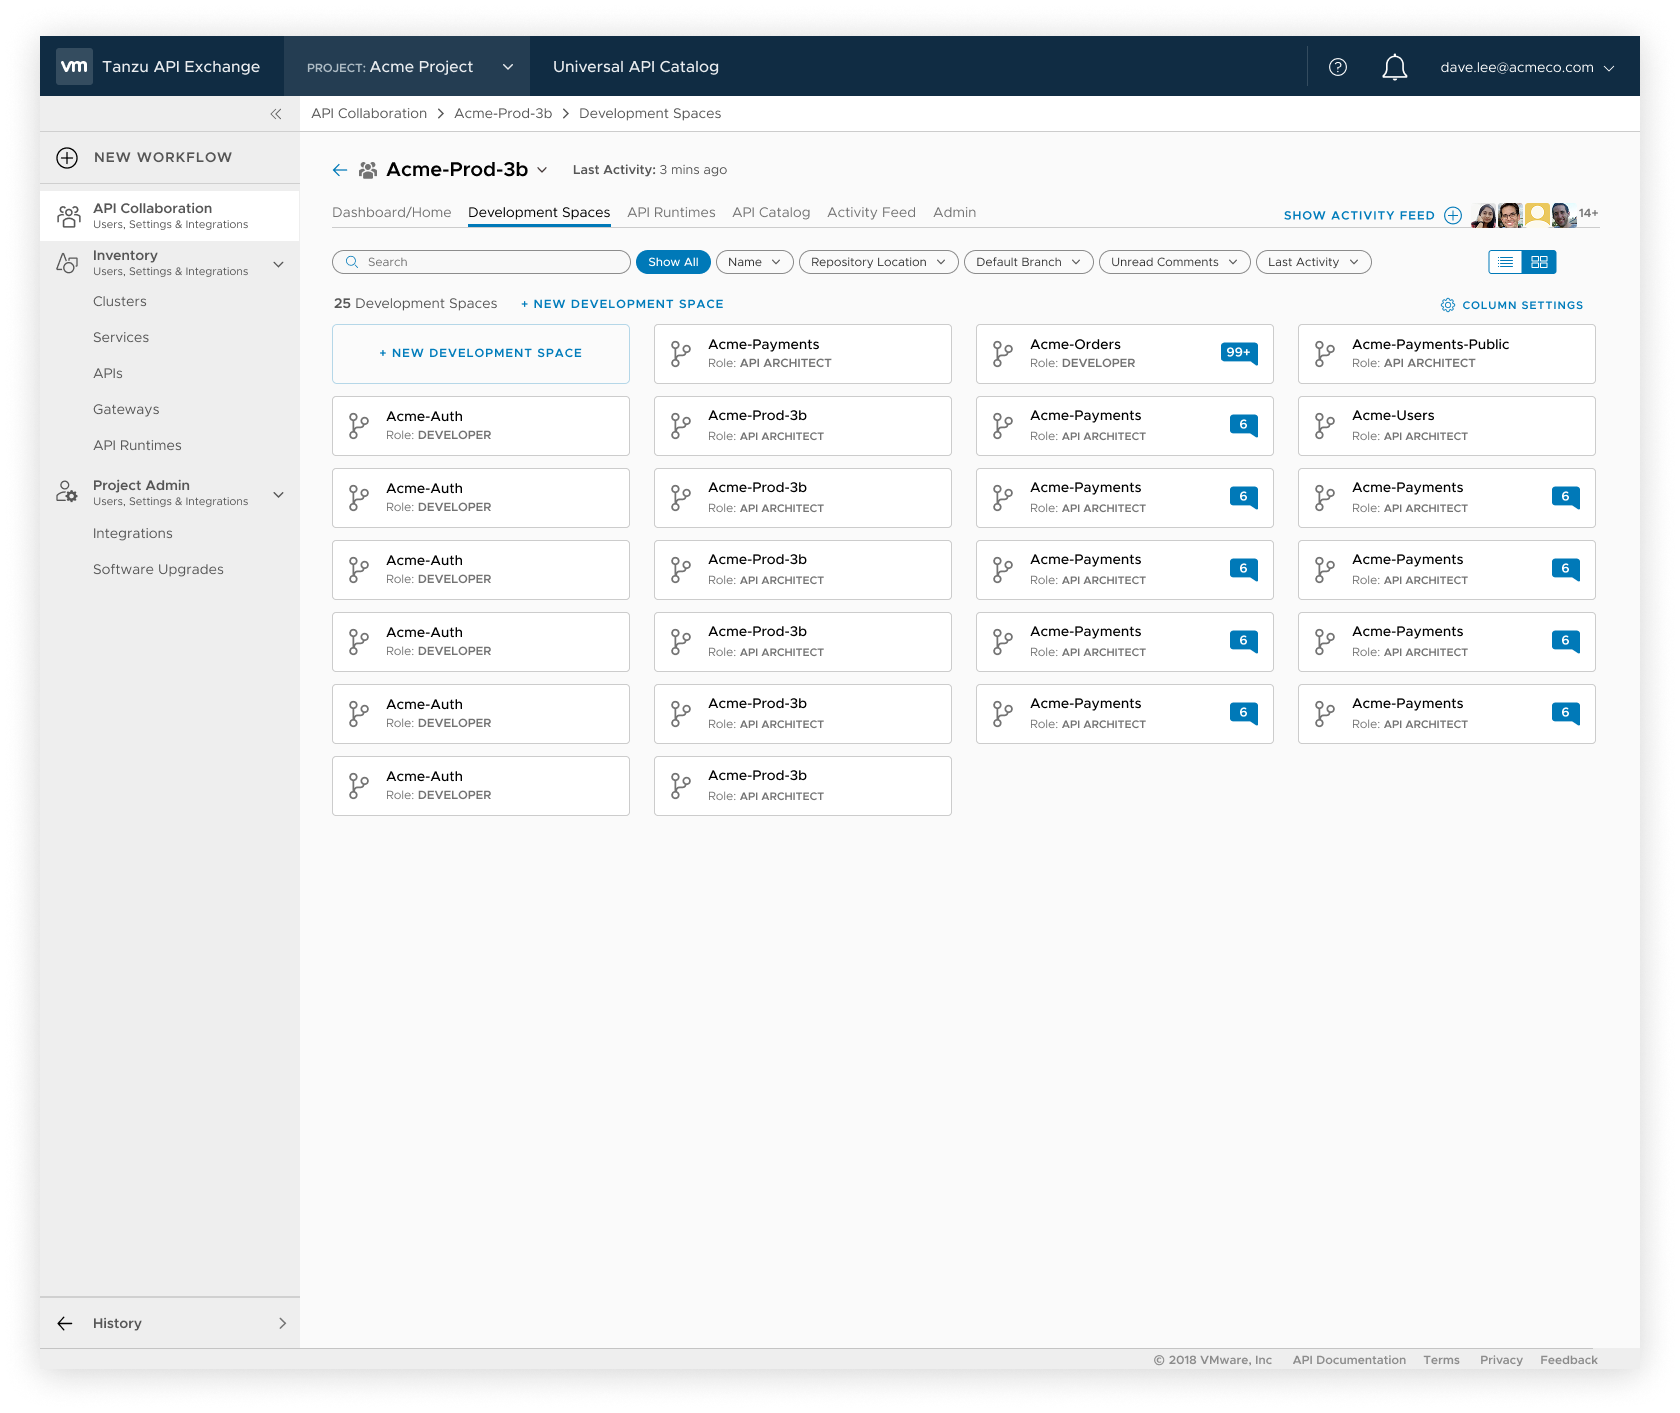Open the Name filter dropdown
This screenshot has width=1680, height=1413.
click(x=755, y=262)
